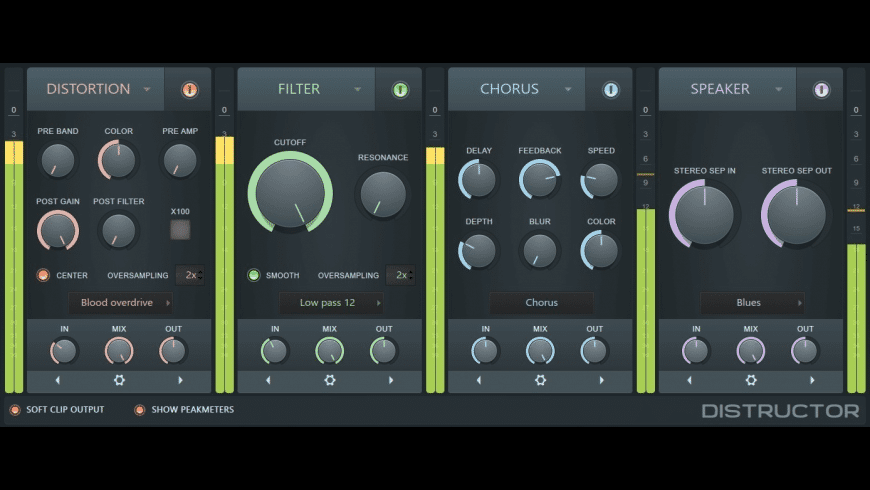Click Chorus module left arrow
870x490 pixels.
(479, 380)
